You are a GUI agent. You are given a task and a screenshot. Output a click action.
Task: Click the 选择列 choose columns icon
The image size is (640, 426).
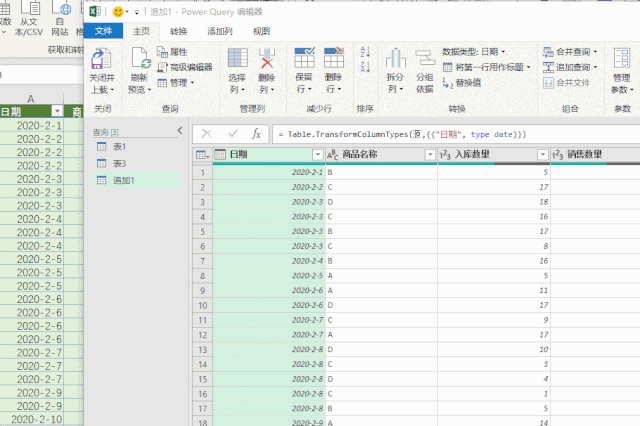tap(238, 58)
